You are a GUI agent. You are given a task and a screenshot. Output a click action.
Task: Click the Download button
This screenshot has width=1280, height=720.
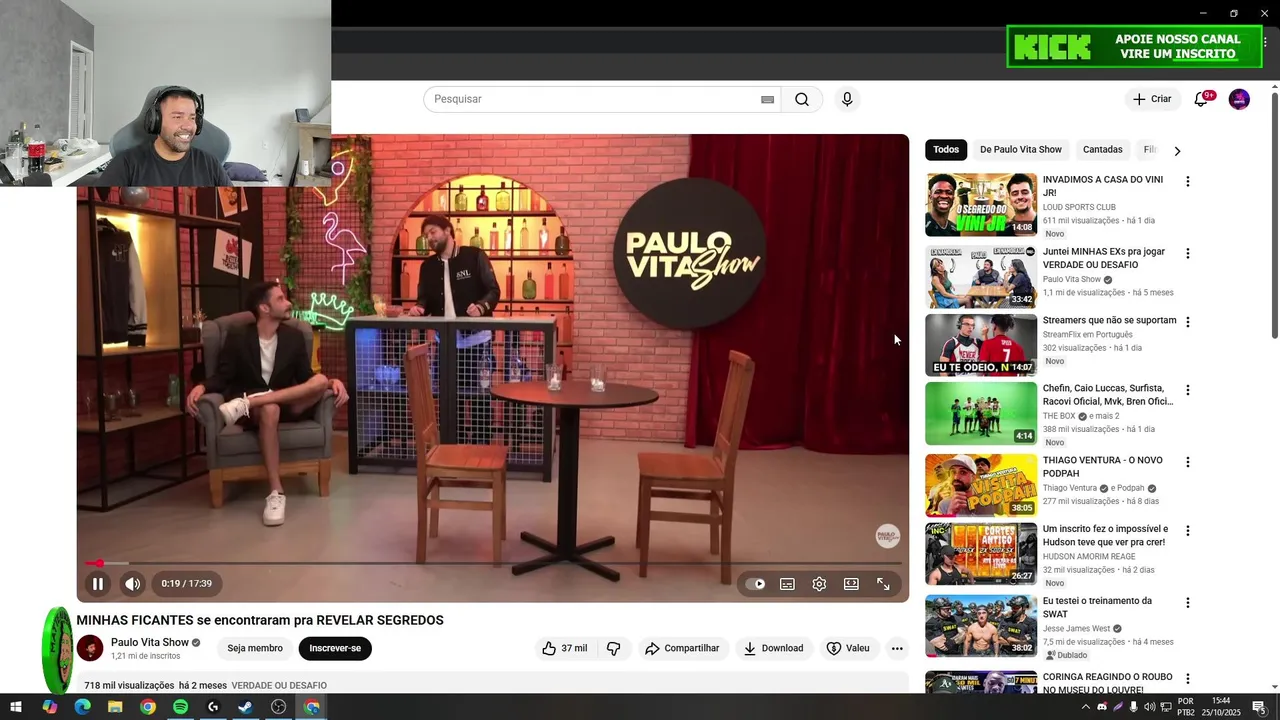(x=773, y=648)
